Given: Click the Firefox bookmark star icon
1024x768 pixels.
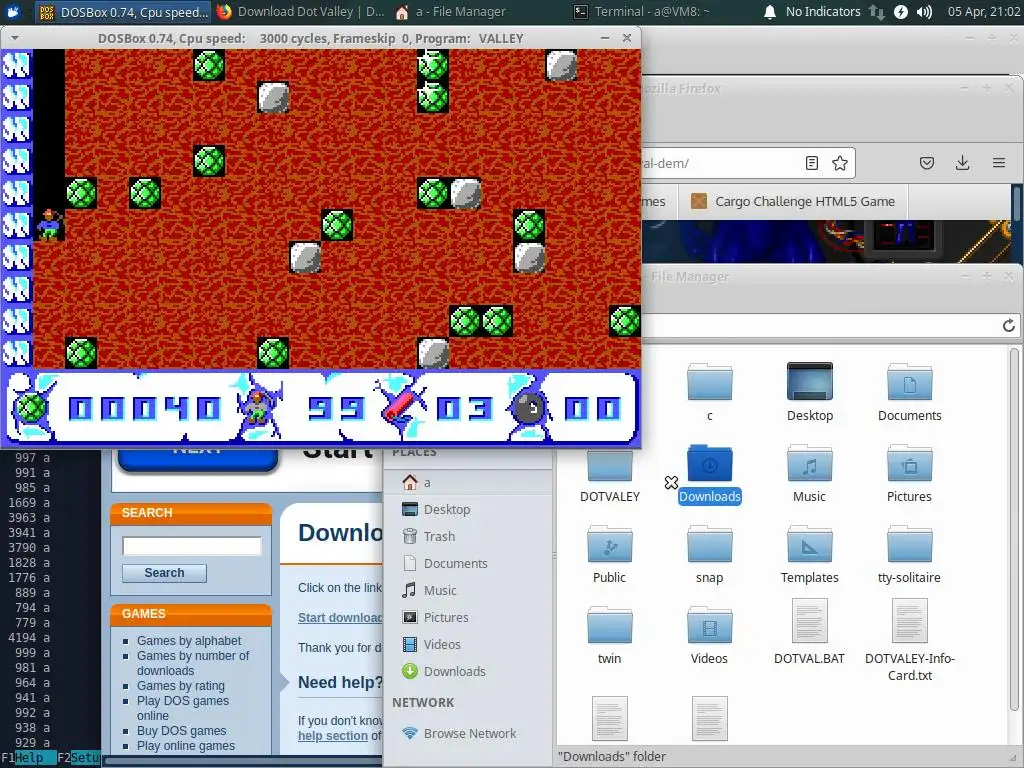Looking at the screenshot, I should [840, 163].
